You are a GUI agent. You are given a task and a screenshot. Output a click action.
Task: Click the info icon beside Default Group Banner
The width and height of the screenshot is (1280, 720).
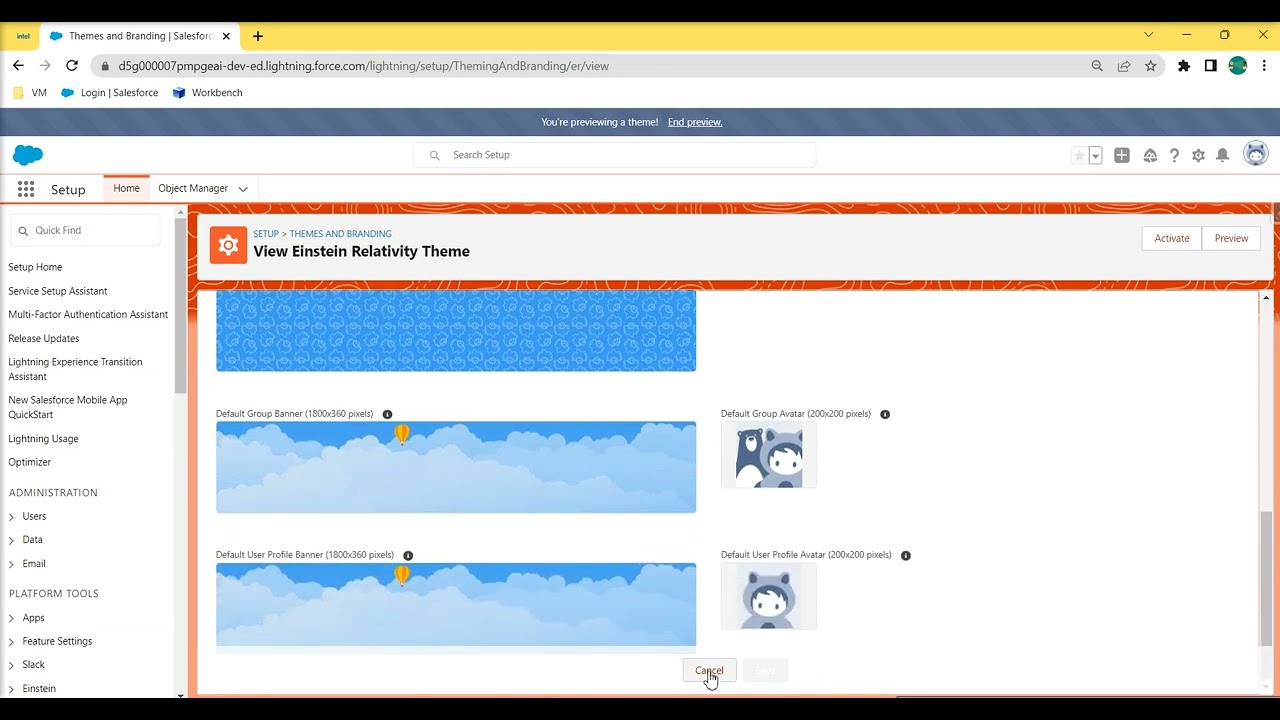(x=387, y=414)
